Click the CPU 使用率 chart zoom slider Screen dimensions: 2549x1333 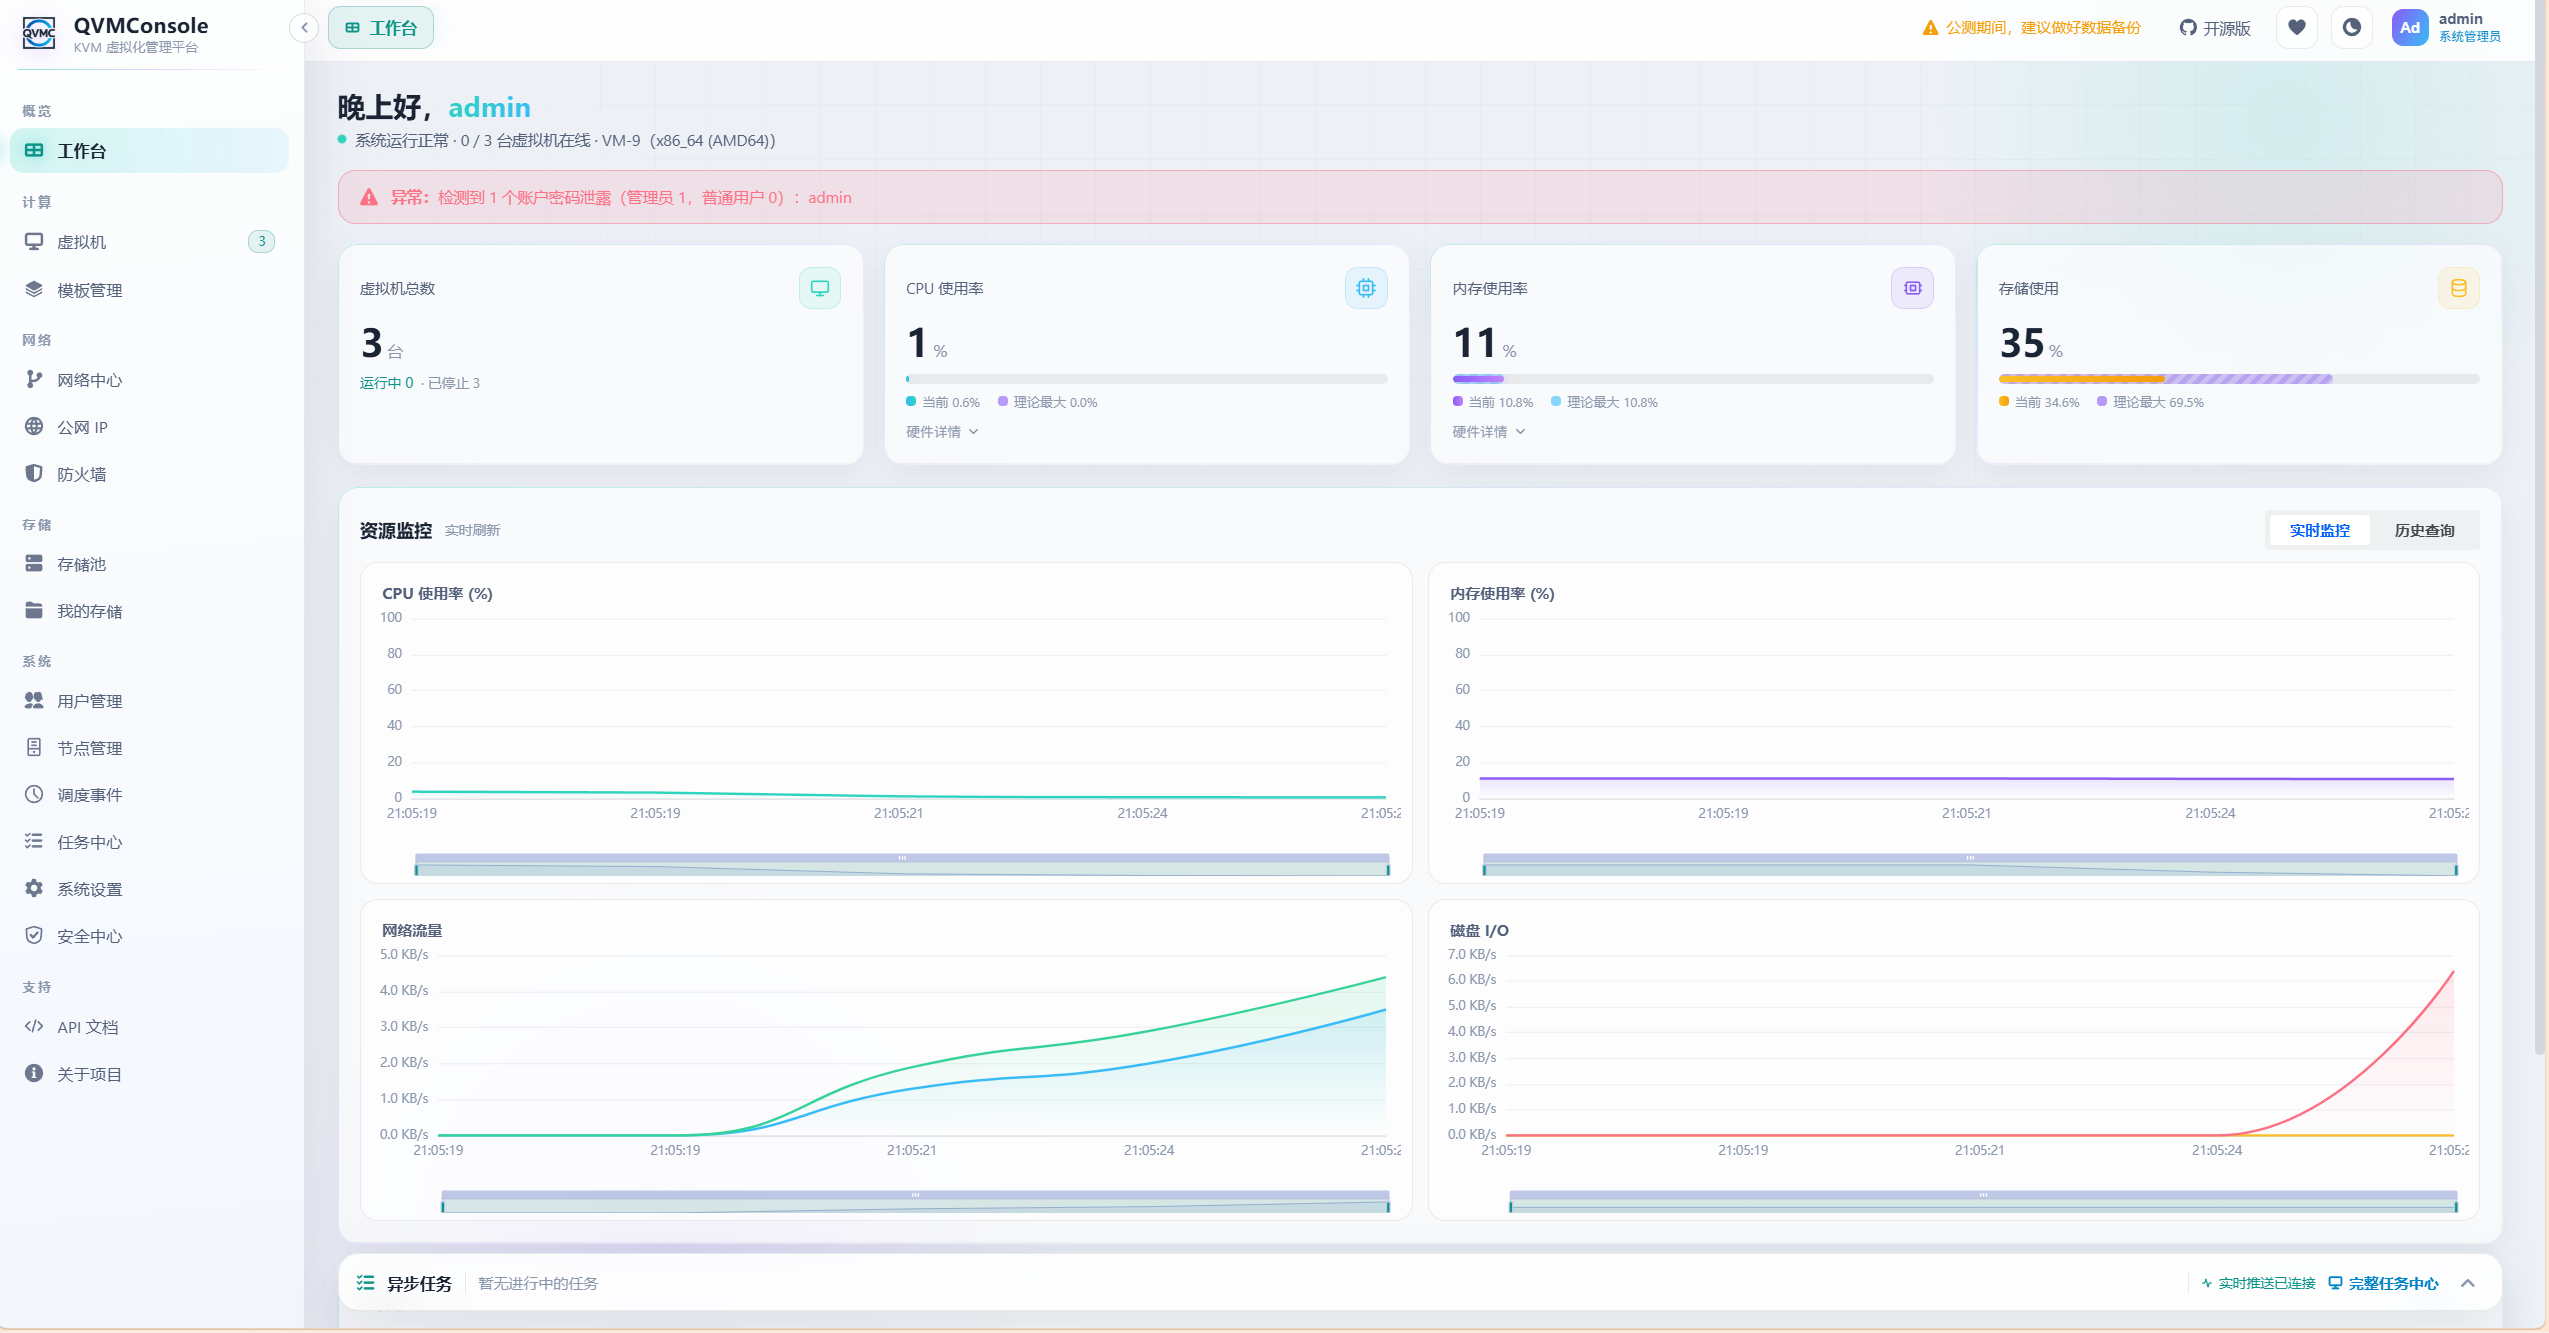click(902, 865)
